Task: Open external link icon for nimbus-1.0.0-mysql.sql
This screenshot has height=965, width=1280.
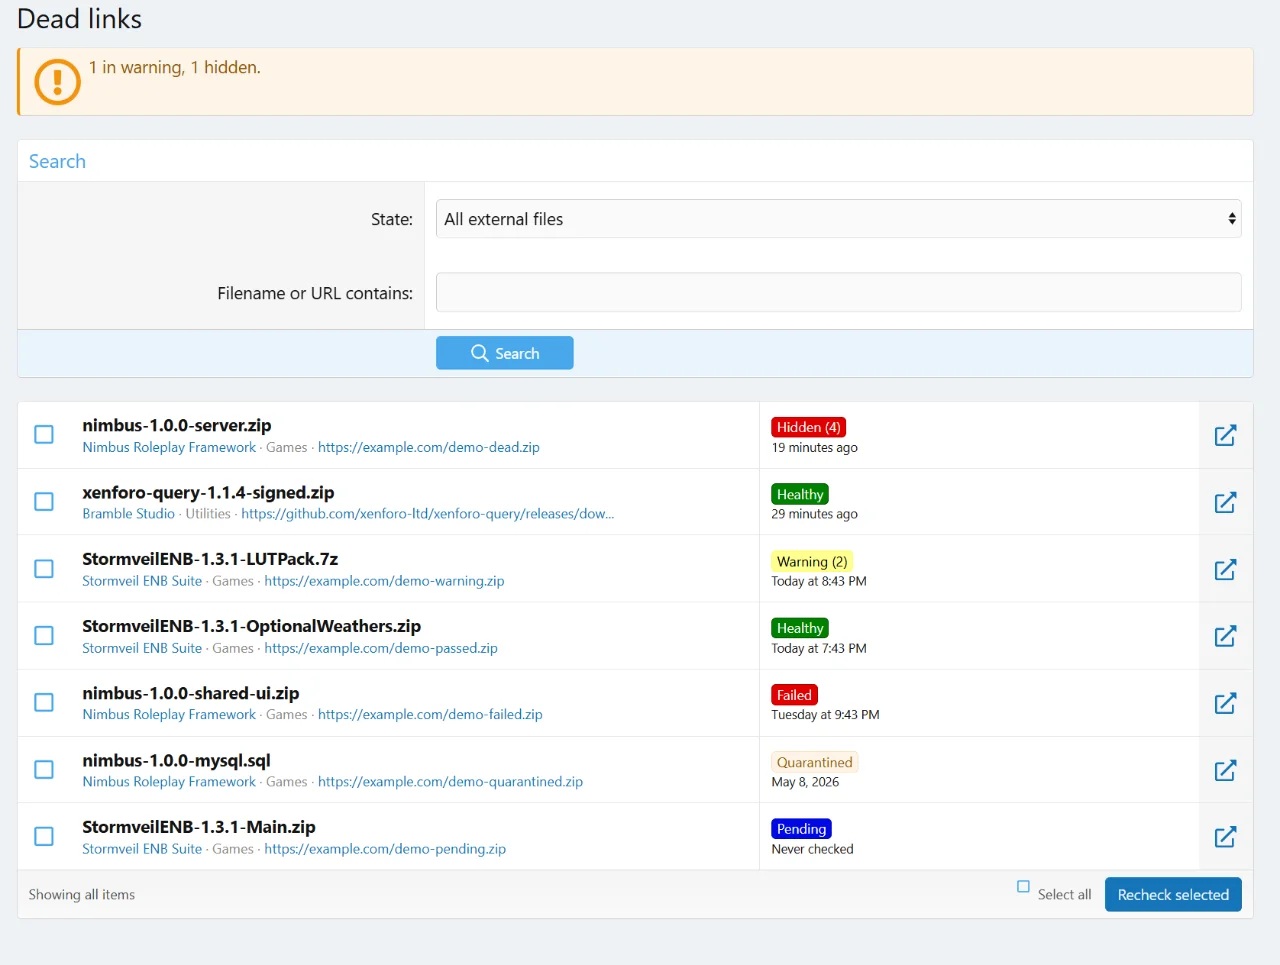Action: point(1225,770)
